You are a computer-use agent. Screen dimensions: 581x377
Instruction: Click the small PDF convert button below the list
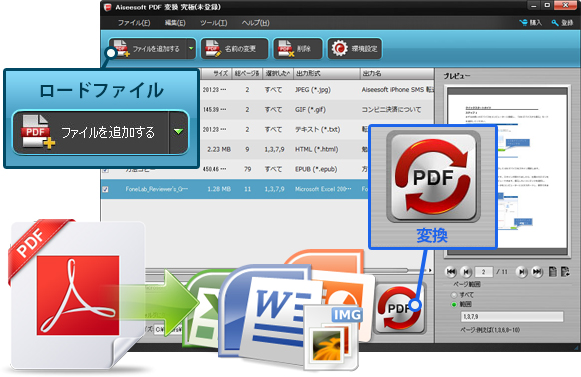[399, 309]
